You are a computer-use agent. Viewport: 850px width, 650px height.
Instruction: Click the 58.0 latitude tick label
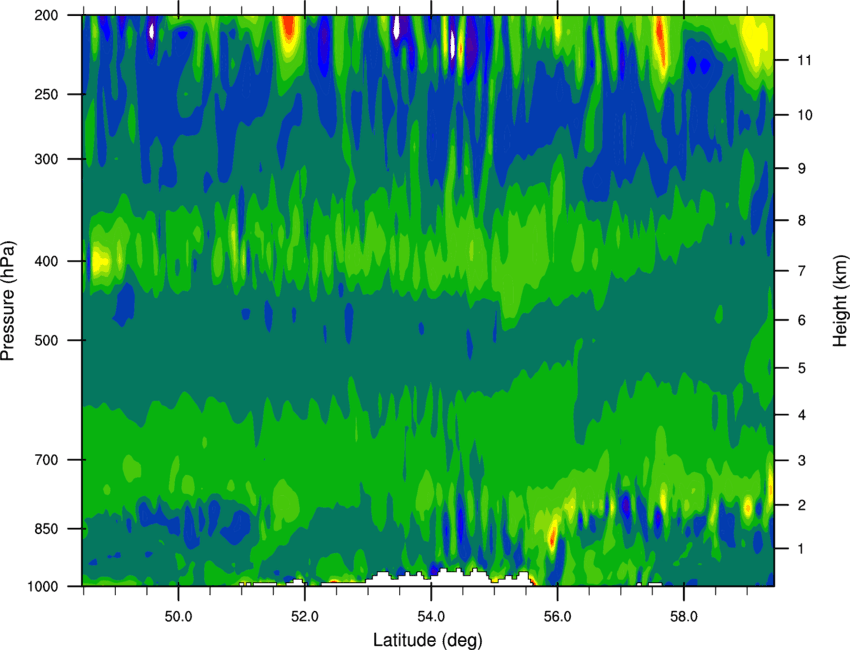685,617
